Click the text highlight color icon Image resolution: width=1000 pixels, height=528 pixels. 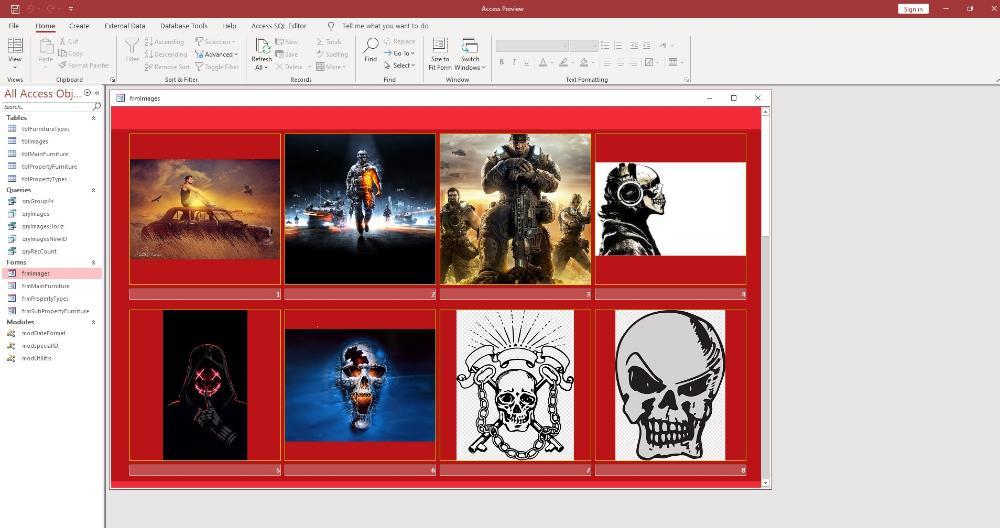(x=563, y=62)
